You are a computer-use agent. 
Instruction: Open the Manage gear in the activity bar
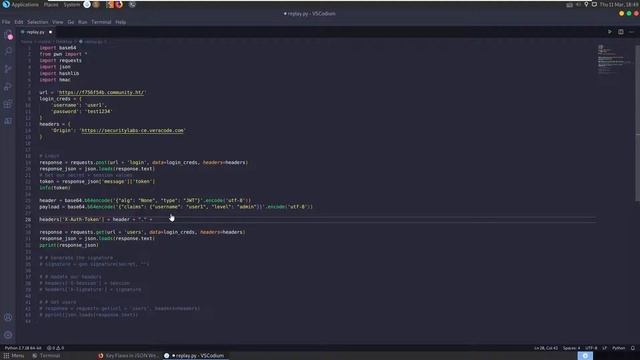pos(8,335)
